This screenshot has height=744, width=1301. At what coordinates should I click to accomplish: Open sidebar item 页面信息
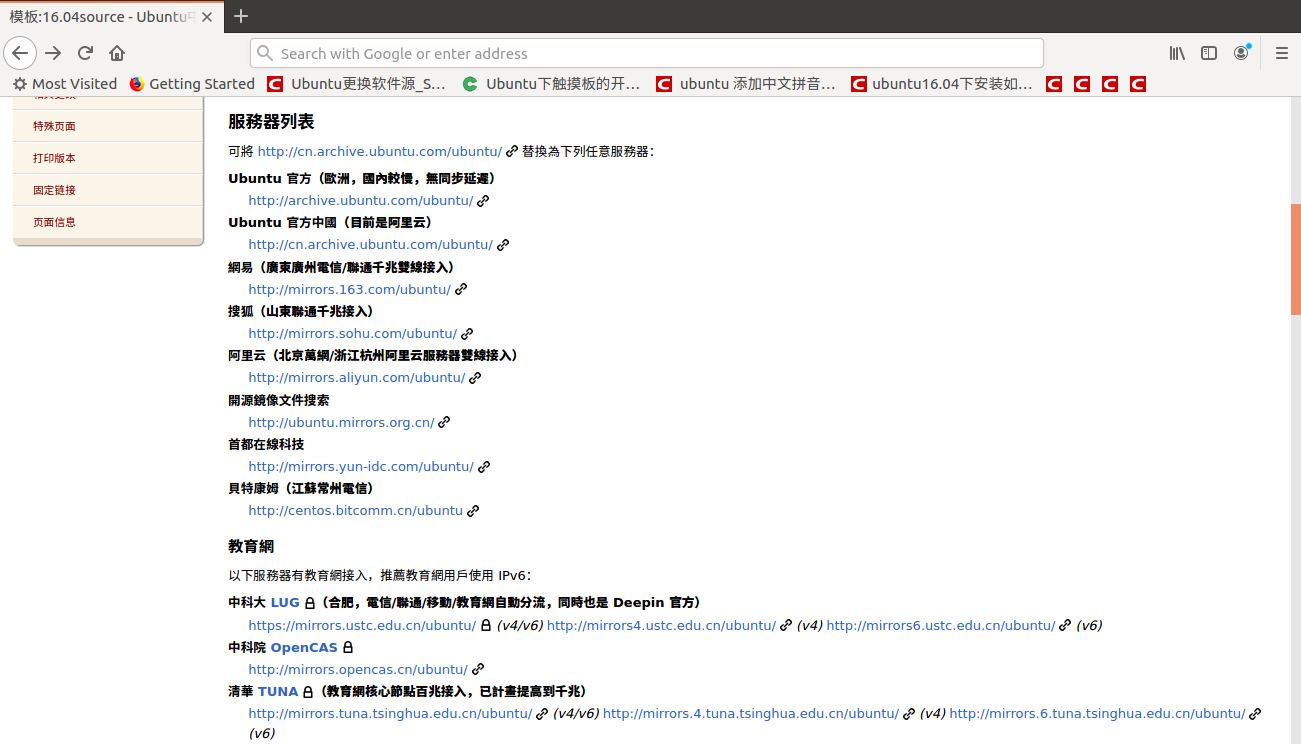click(54, 222)
